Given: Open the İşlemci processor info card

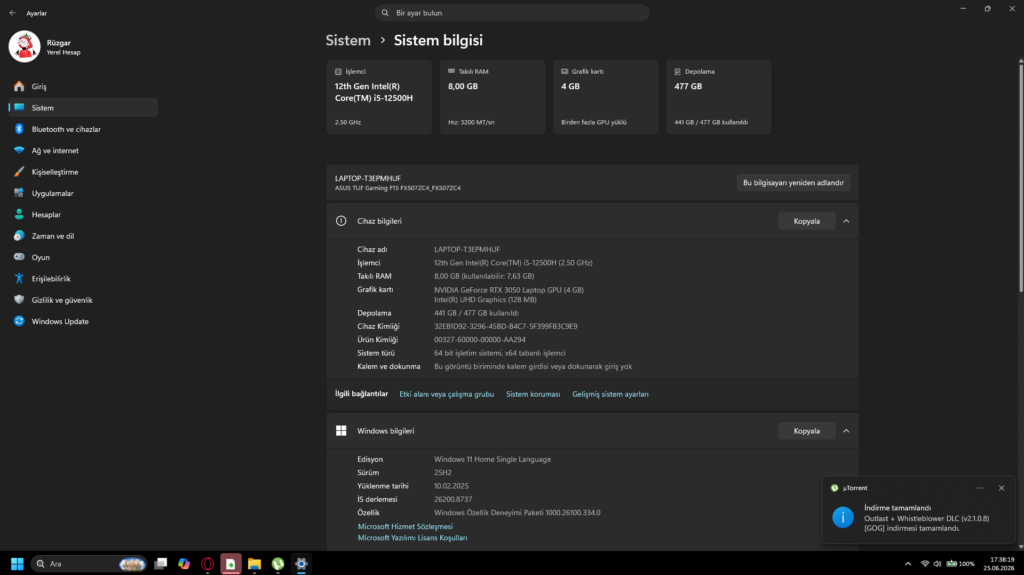Looking at the screenshot, I should pos(379,97).
